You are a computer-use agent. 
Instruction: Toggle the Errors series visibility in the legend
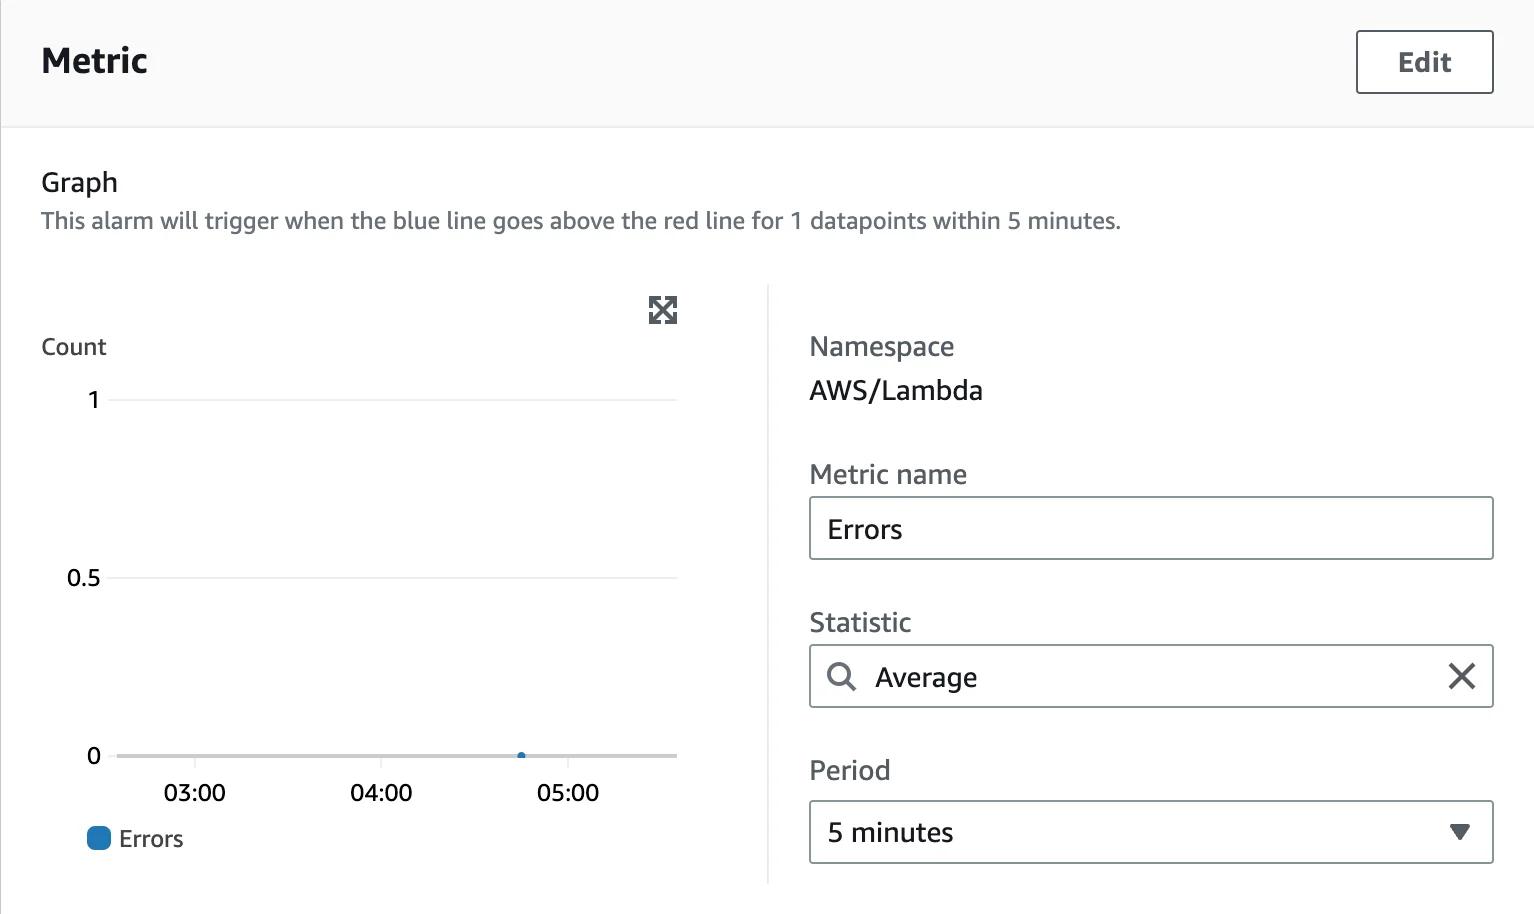point(98,838)
